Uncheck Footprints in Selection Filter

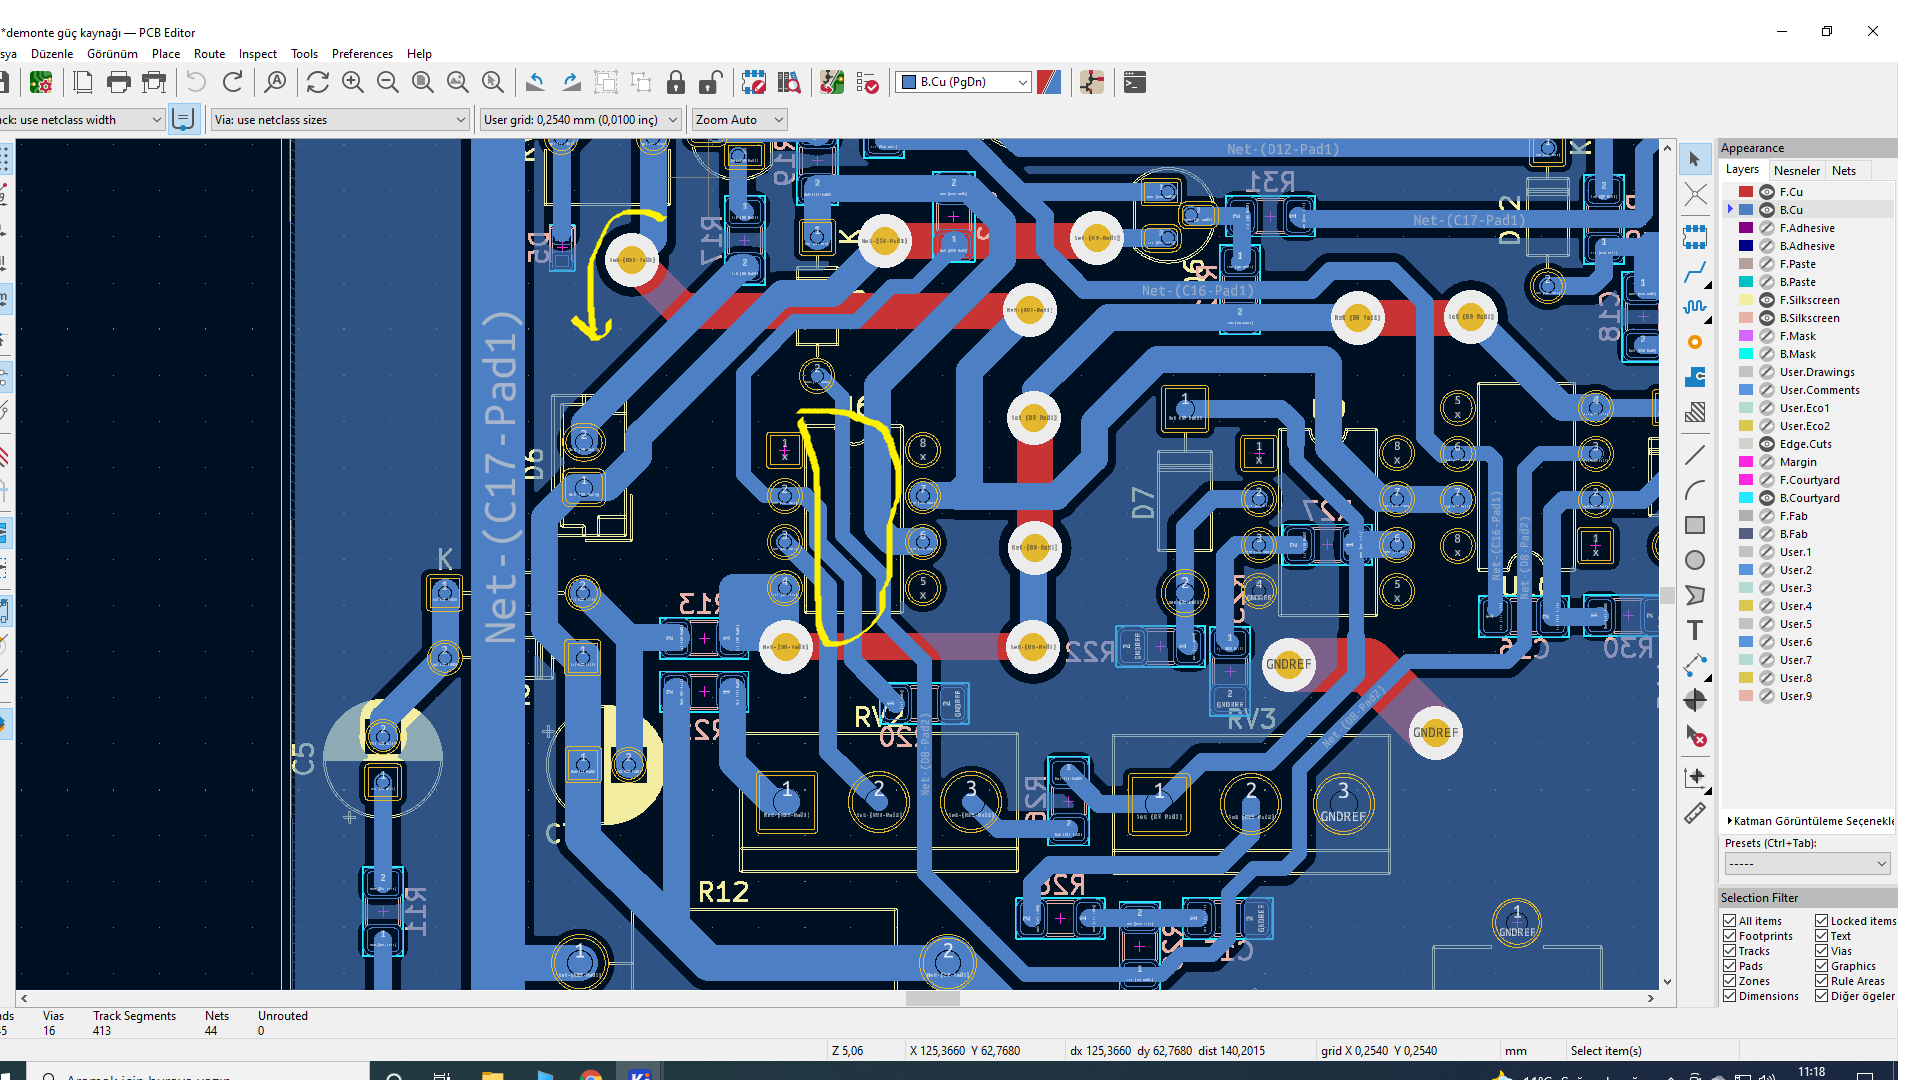[x=1730, y=936]
